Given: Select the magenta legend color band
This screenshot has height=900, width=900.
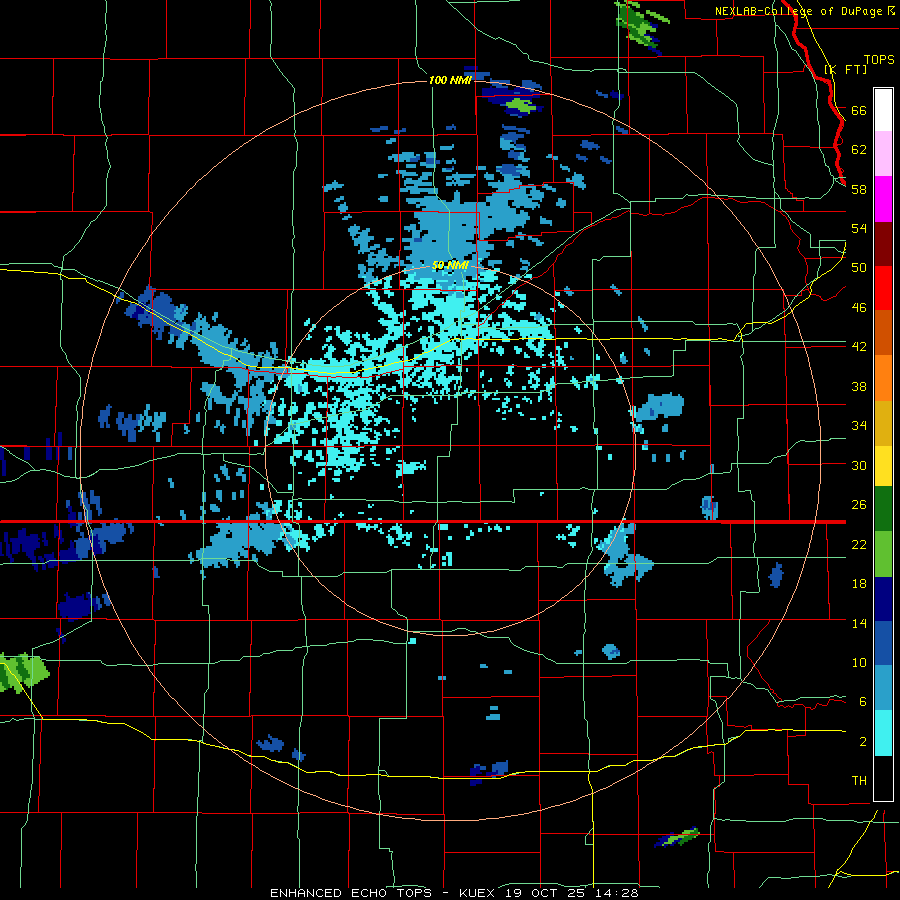Looking at the screenshot, I should point(883,199).
